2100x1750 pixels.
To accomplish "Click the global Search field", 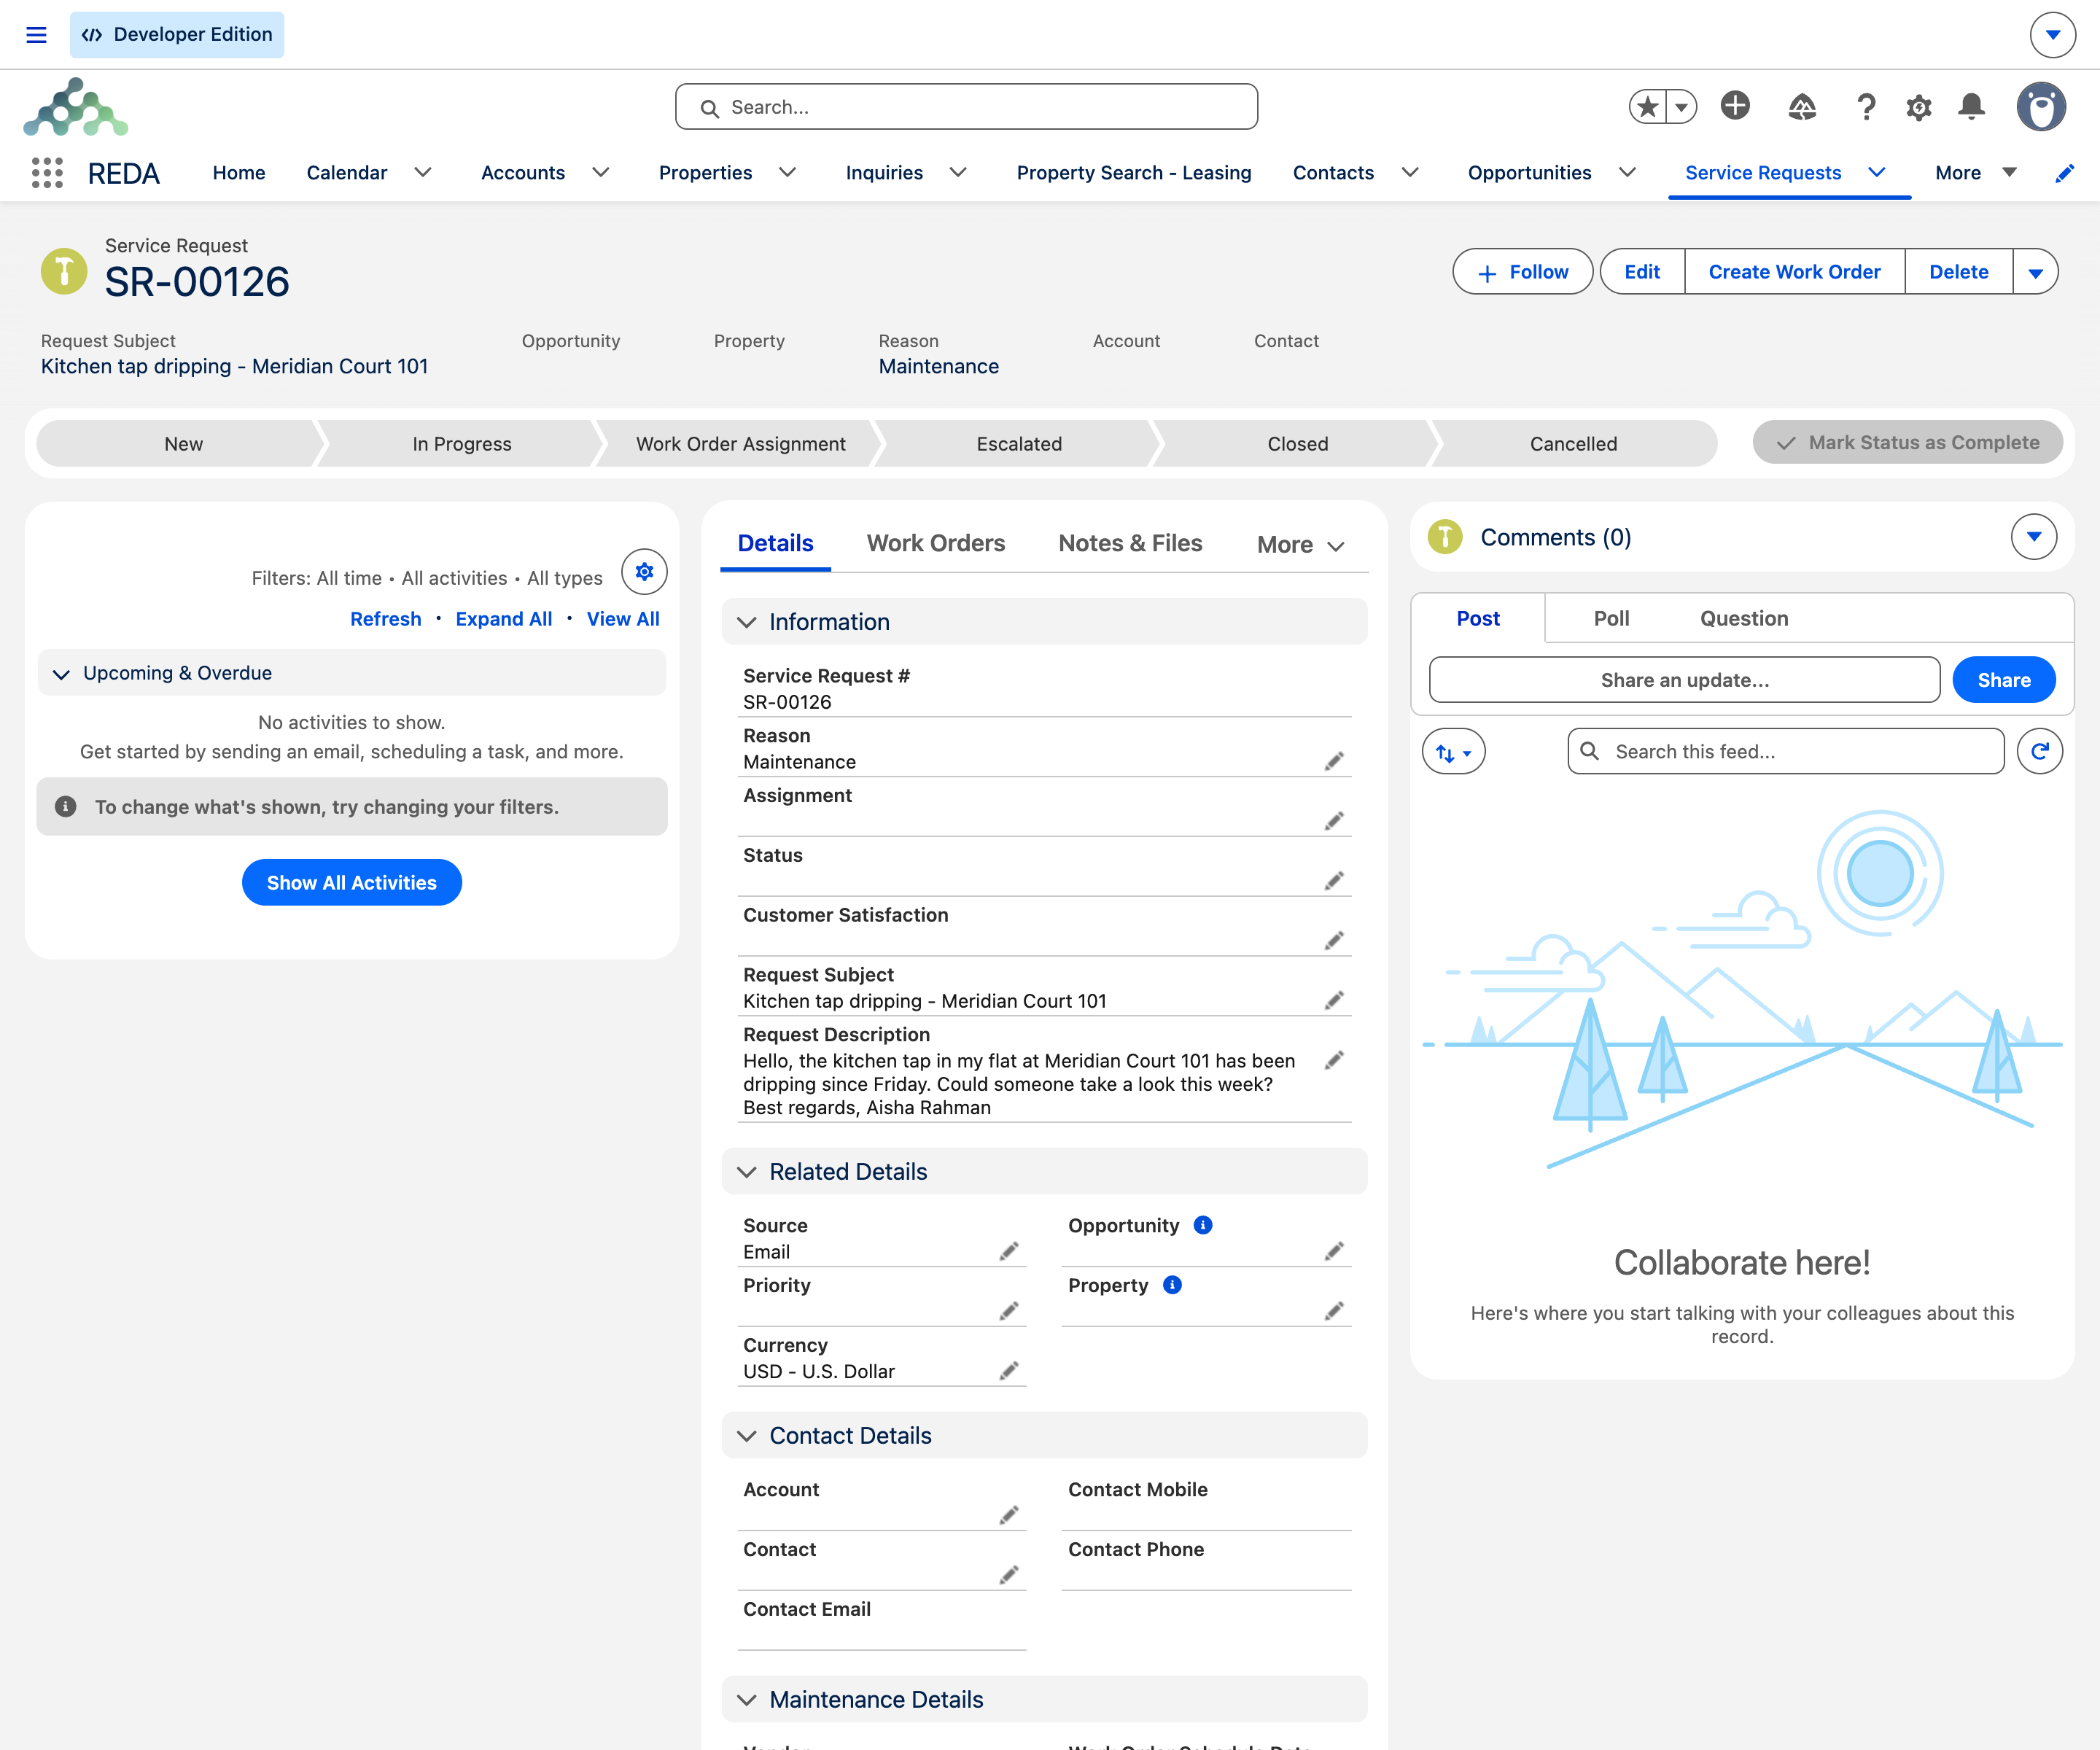I will click(966, 107).
